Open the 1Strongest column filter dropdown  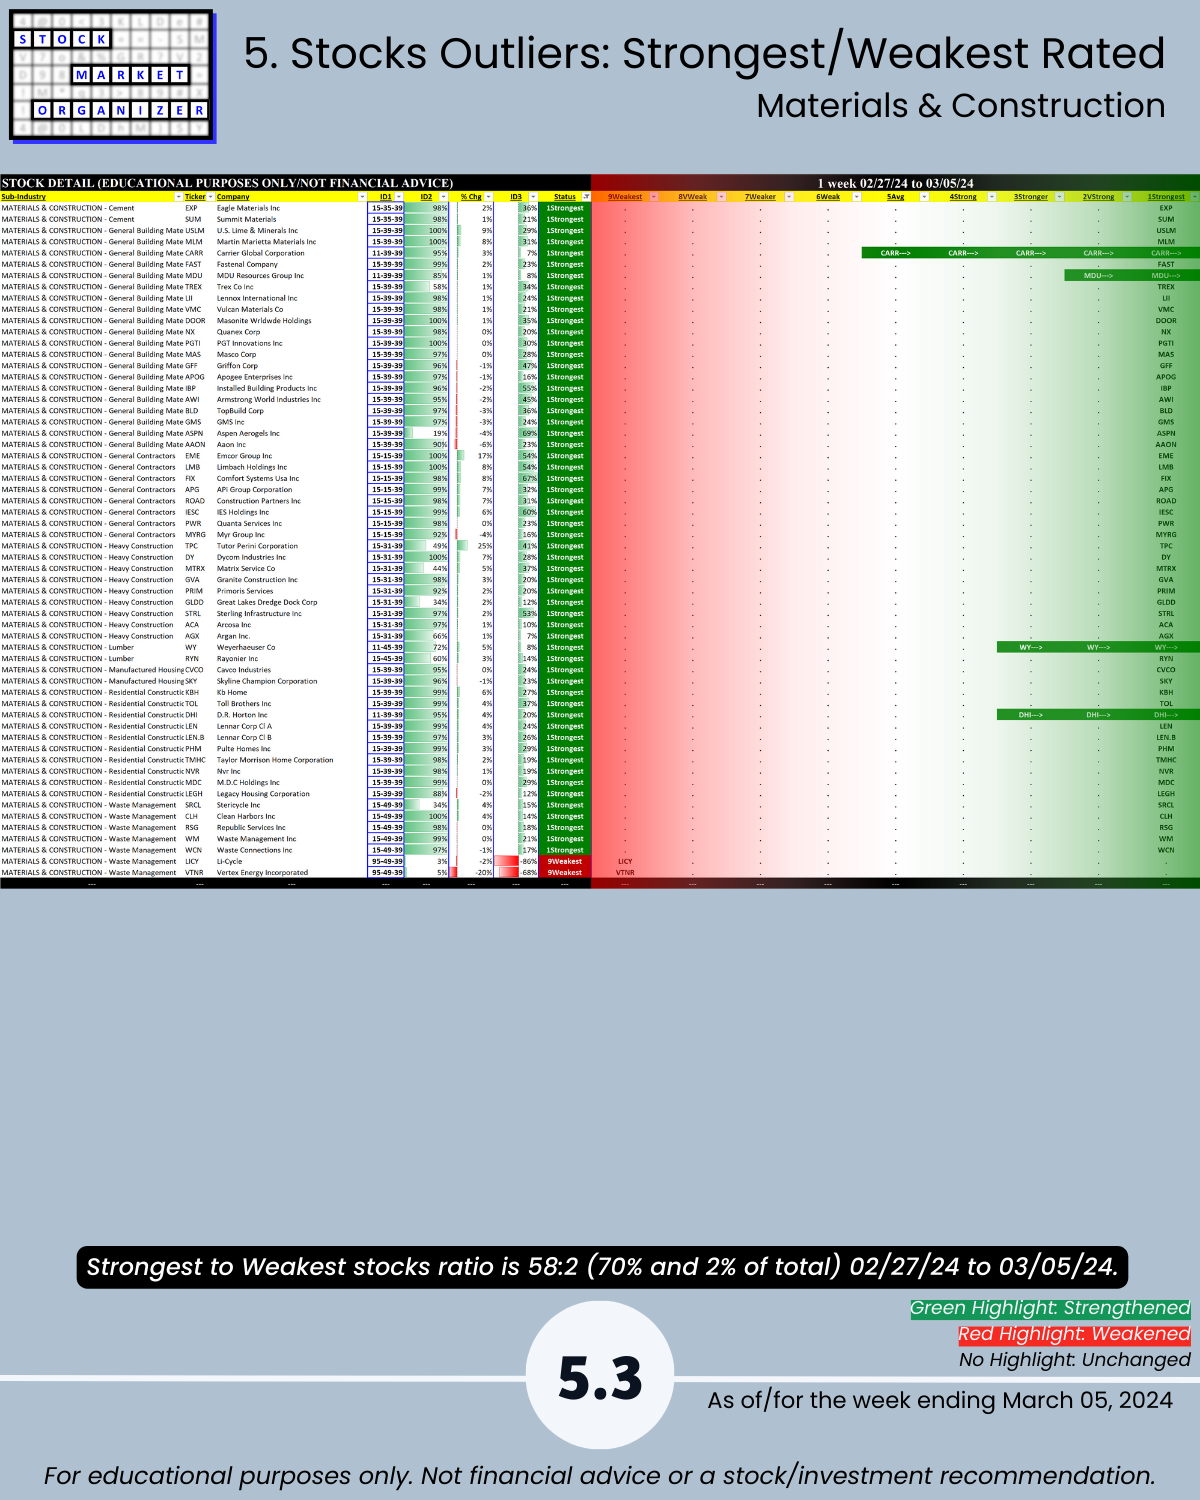[x=1194, y=197]
